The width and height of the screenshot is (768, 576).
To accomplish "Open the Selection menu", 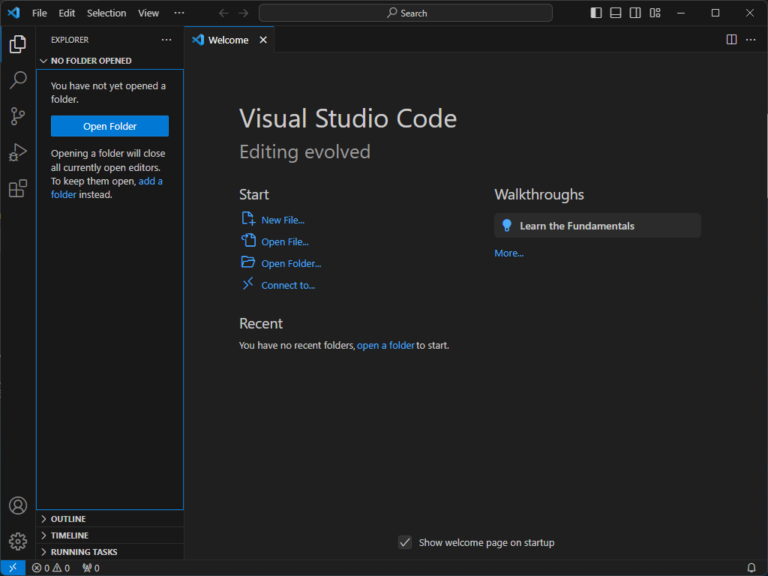I will point(106,13).
